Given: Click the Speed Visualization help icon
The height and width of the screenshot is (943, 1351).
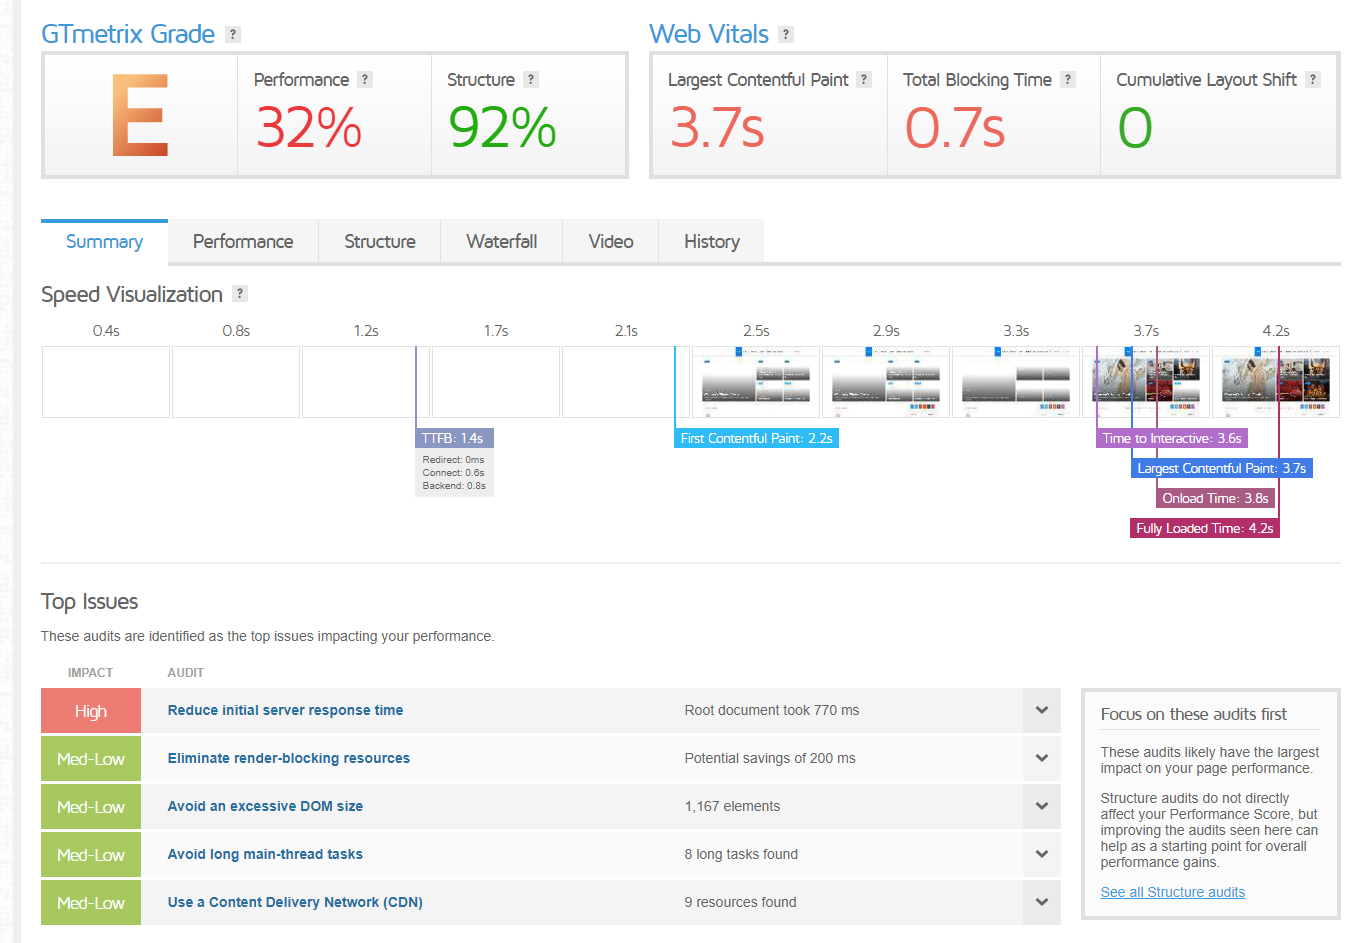Looking at the screenshot, I should coord(240,293).
